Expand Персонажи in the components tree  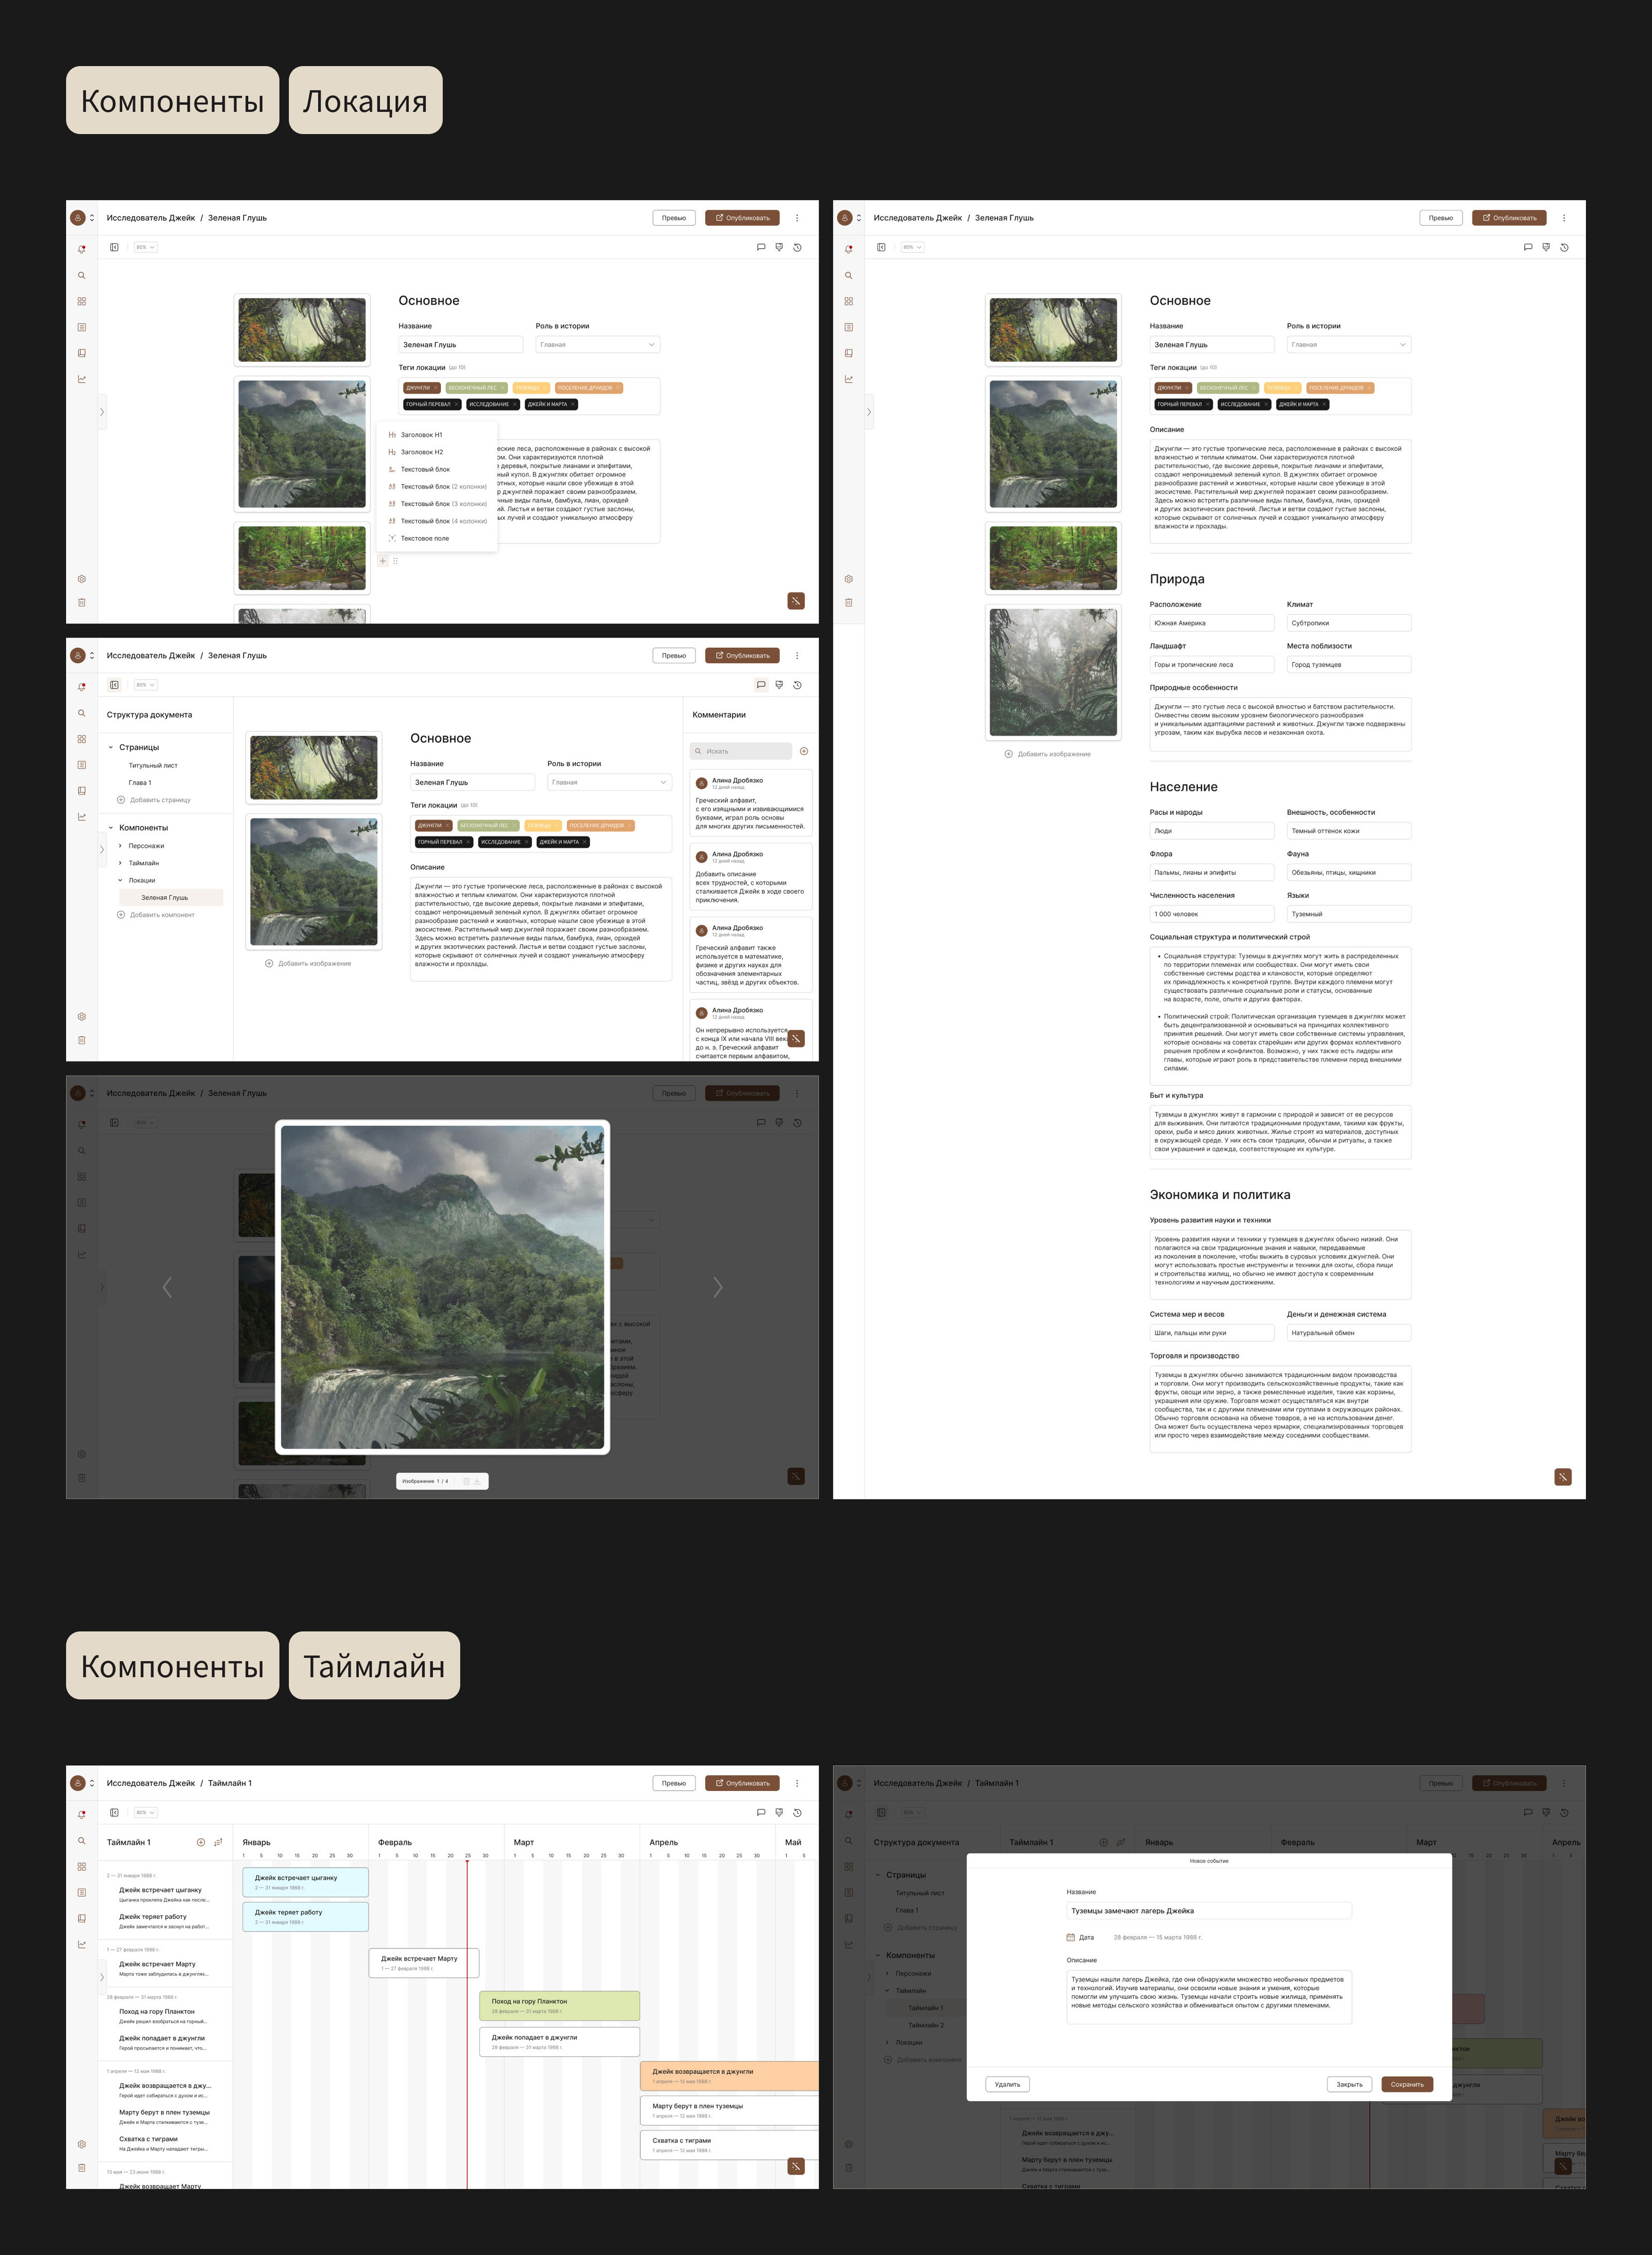click(x=121, y=846)
